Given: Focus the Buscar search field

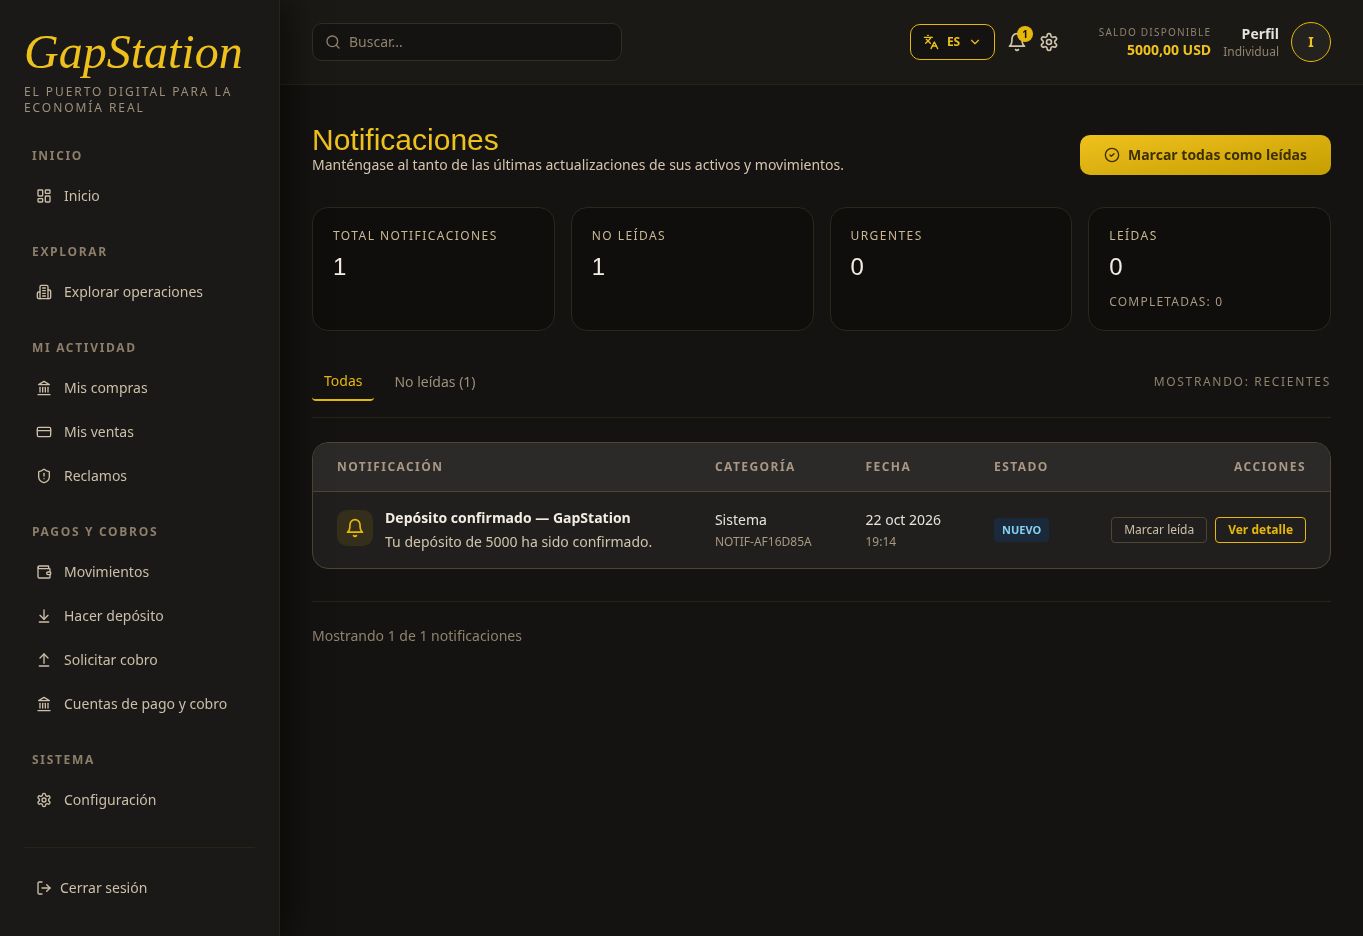Looking at the screenshot, I should (467, 42).
